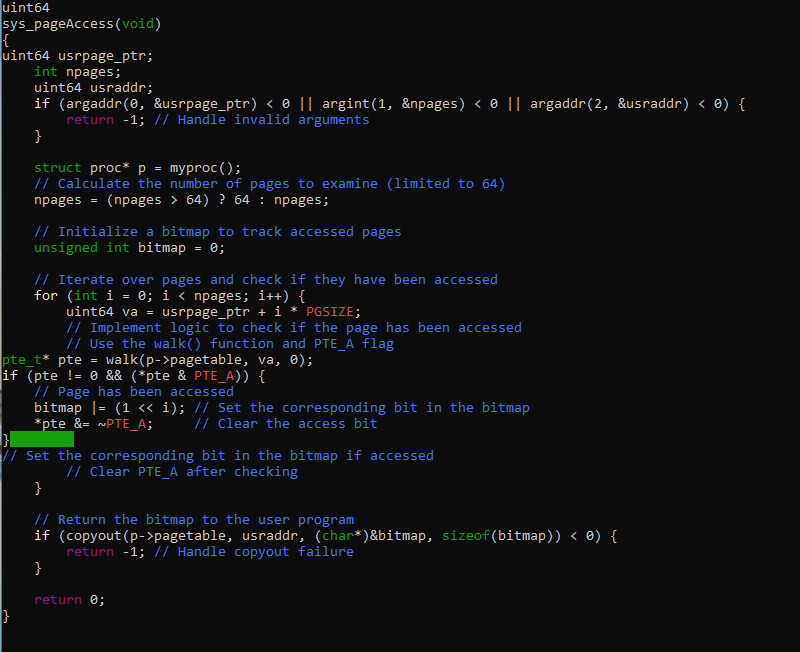
Task: Click the 'limited to 64' comment line
Action: (x=269, y=184)
